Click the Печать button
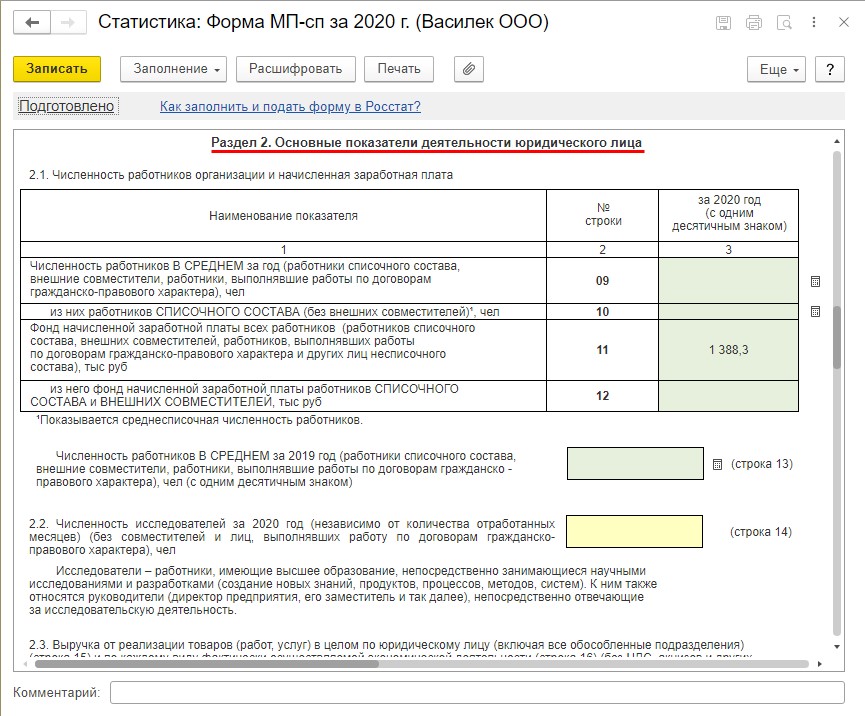865x716 pixels. pos(399,69)
